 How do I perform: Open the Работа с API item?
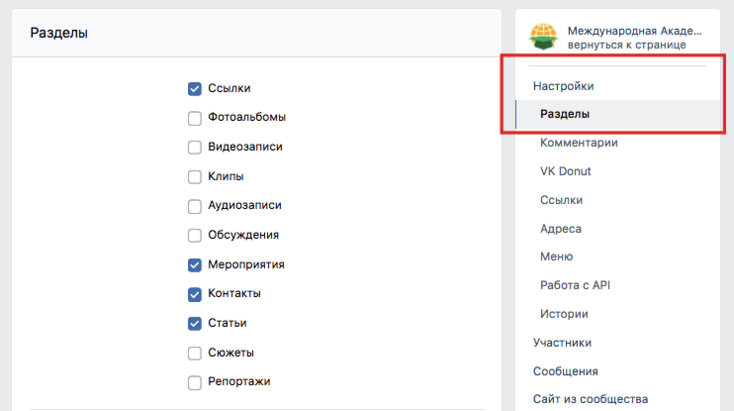(575, 285)
